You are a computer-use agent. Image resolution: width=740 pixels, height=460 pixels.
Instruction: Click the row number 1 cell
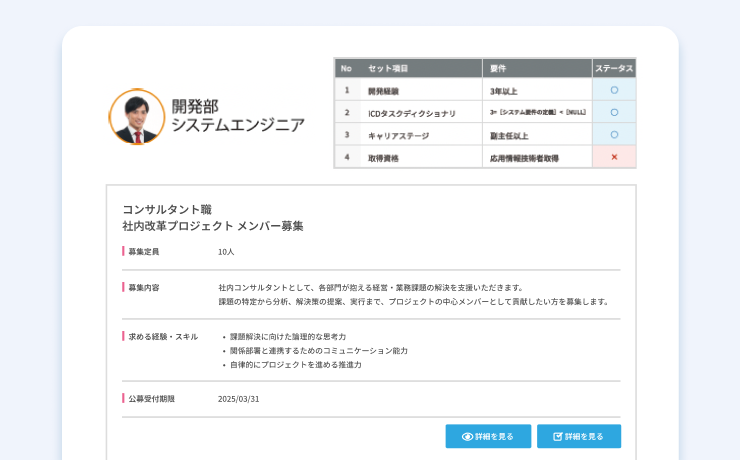[347, 90]
